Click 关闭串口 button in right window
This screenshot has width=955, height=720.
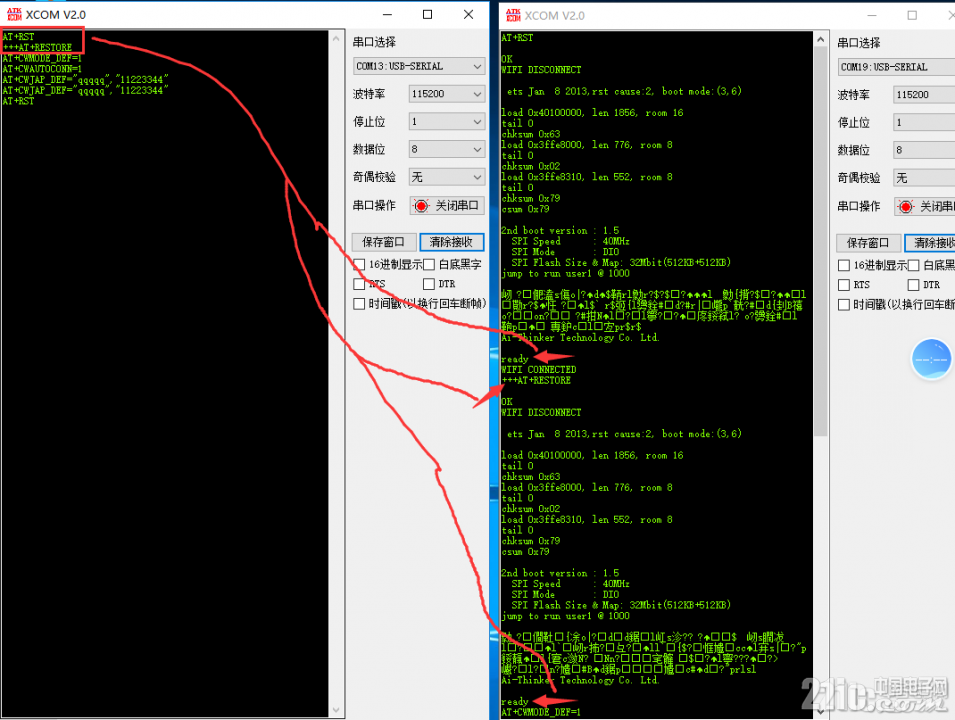pos(925,206)
